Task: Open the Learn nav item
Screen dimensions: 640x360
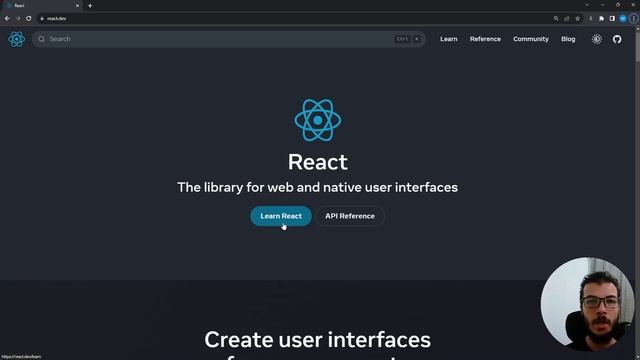Action: tap(449, 39)
